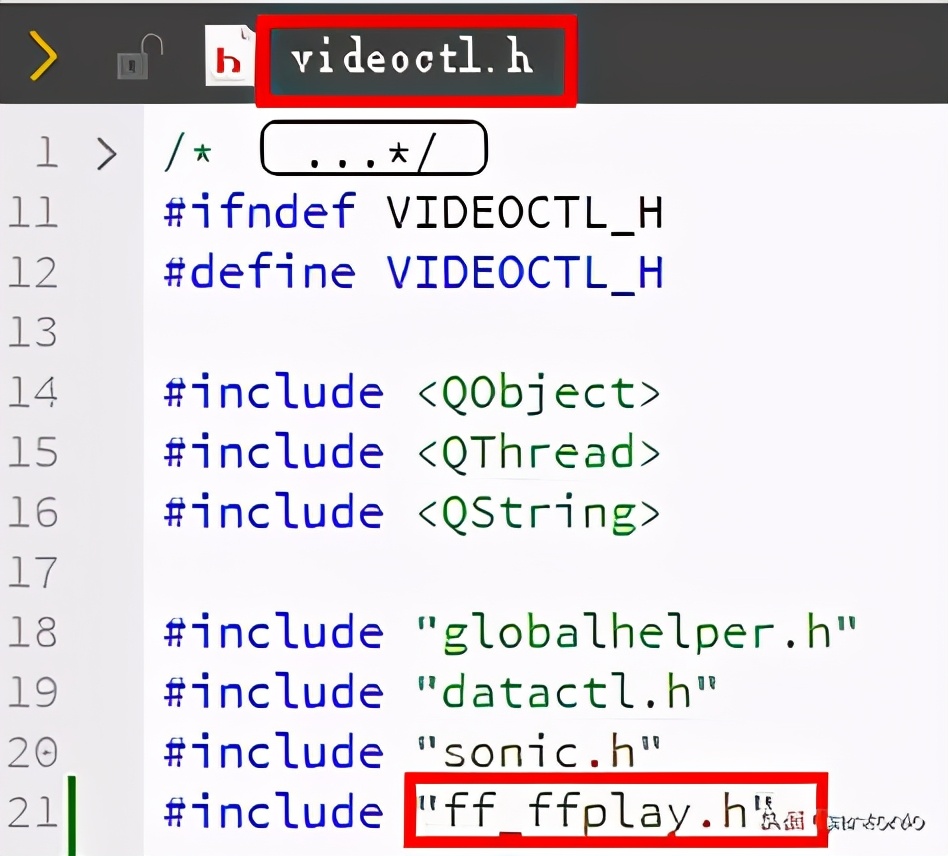Click the yellow forward navigation arrow

[x=43, y=56]
